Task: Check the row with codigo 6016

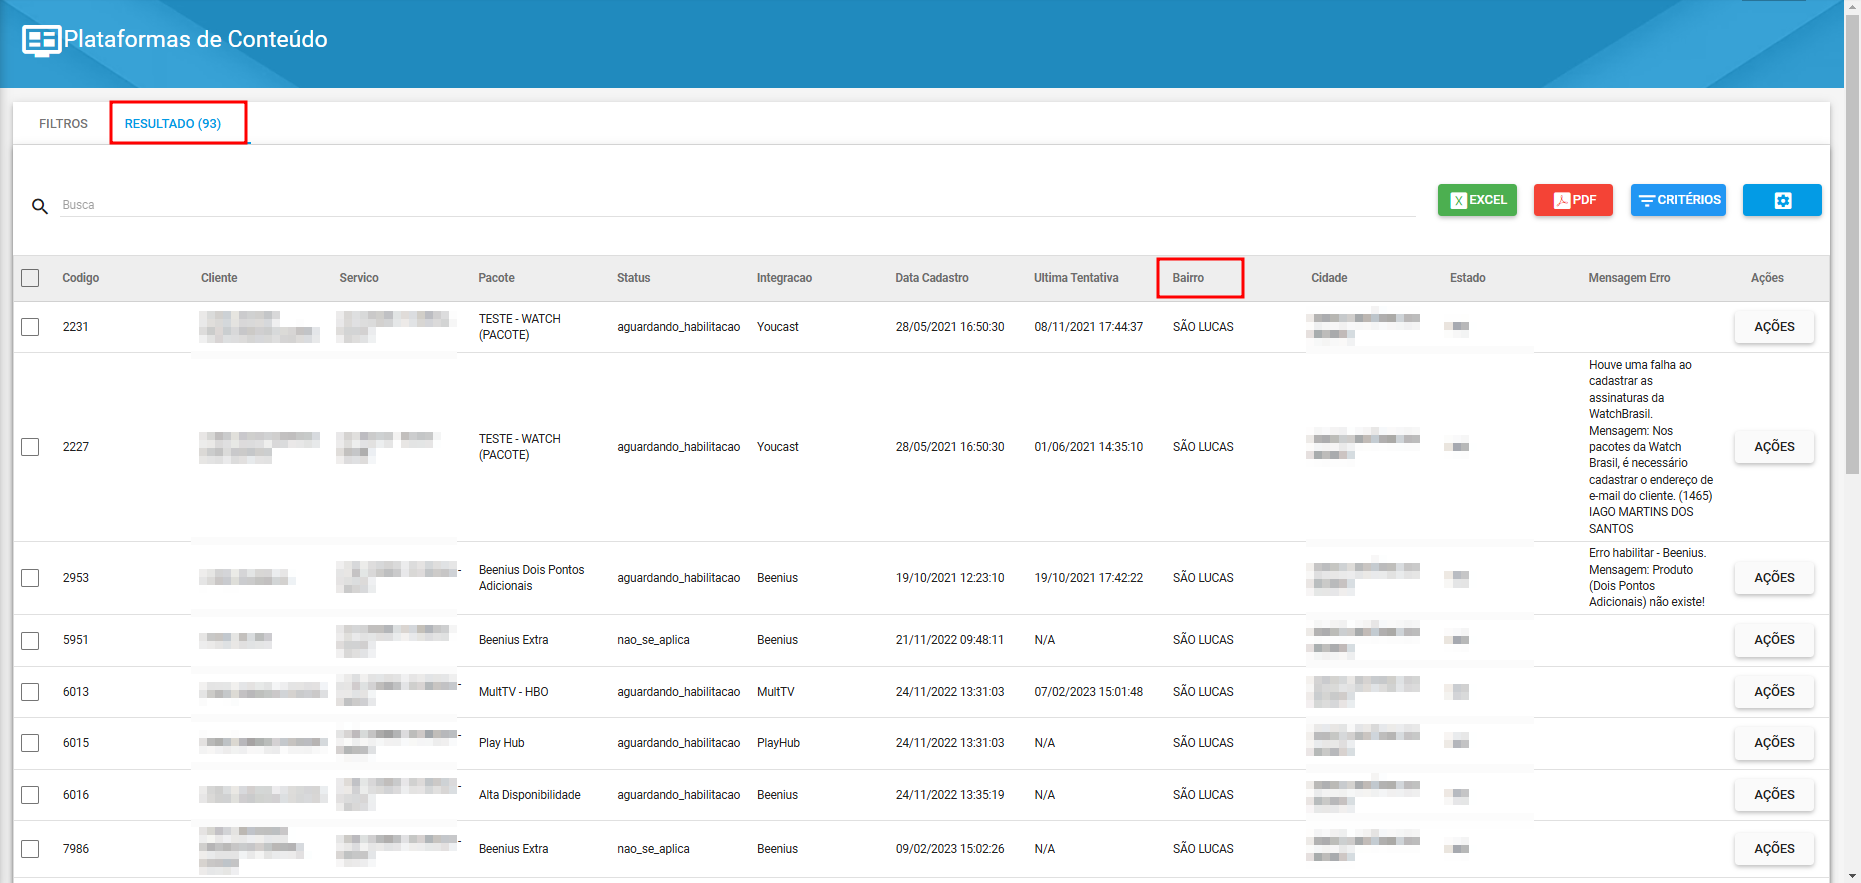Action: pyautogui.click(x=30, y=795)
